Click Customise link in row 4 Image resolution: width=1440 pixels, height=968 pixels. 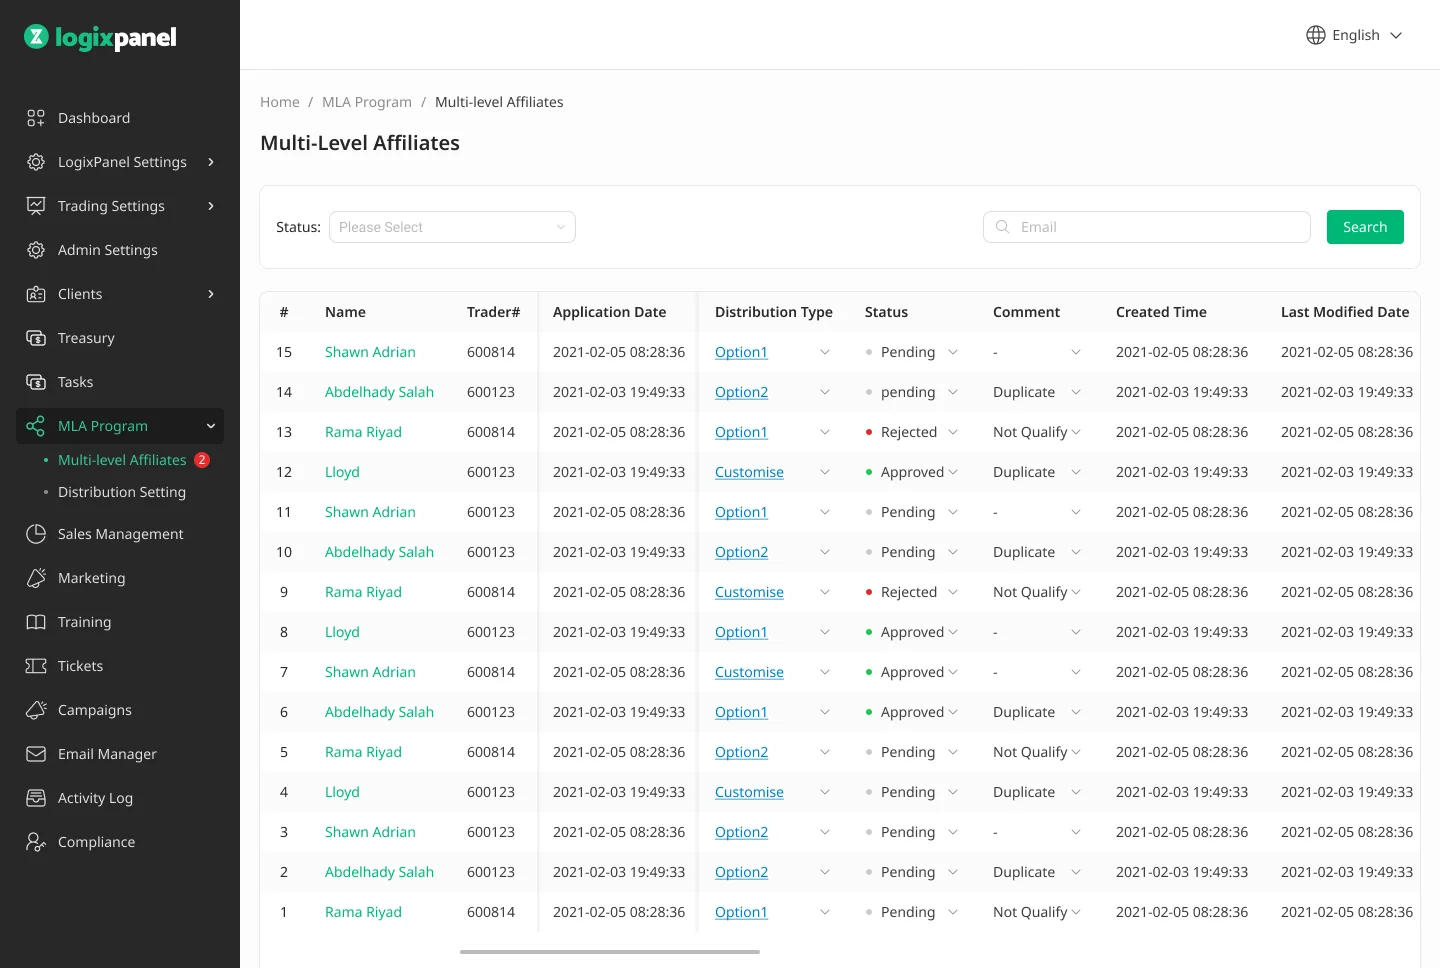[749, 792]
